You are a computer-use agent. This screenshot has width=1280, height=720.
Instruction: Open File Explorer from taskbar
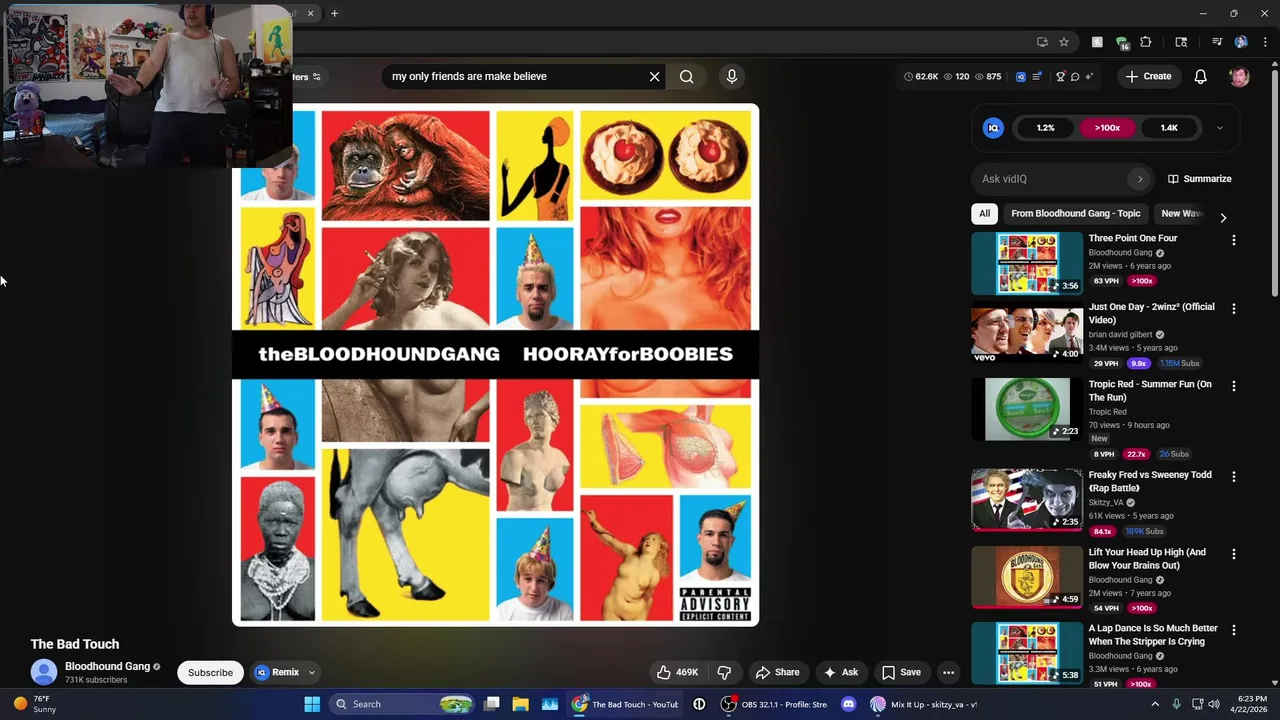pyautogui.click(x=520, y=704)
